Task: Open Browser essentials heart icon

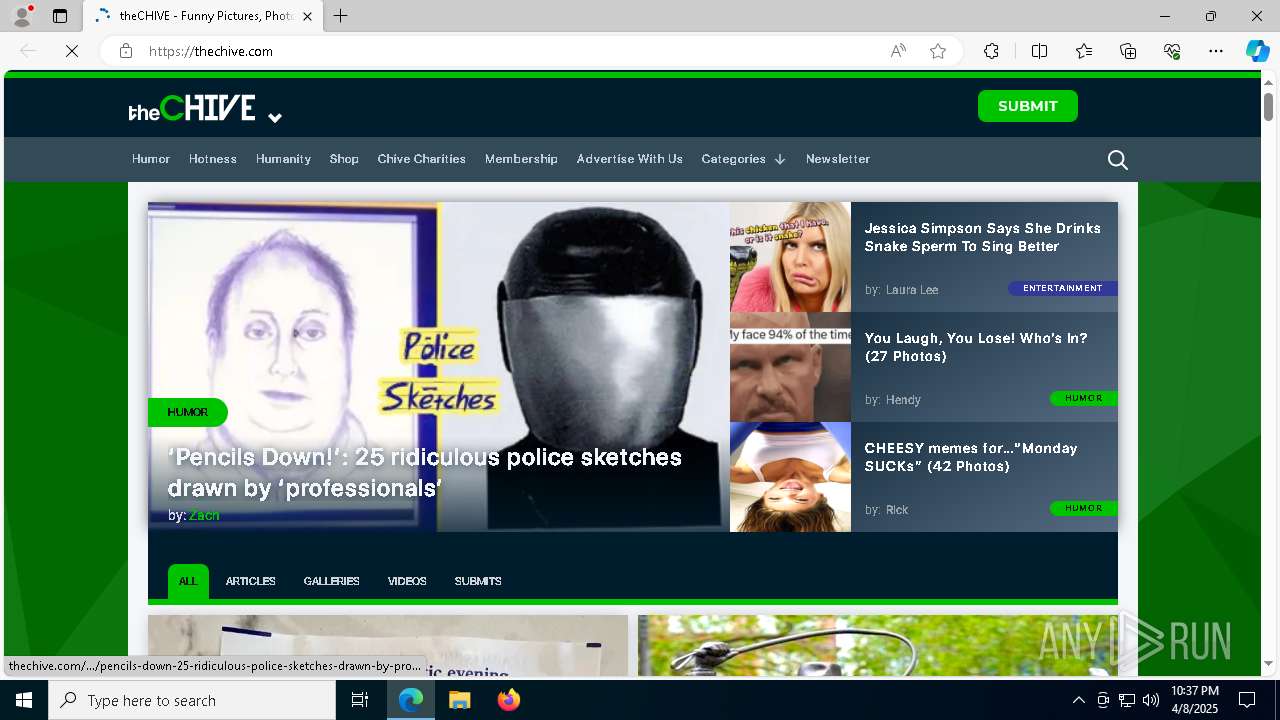Action: coord(1172,51)
